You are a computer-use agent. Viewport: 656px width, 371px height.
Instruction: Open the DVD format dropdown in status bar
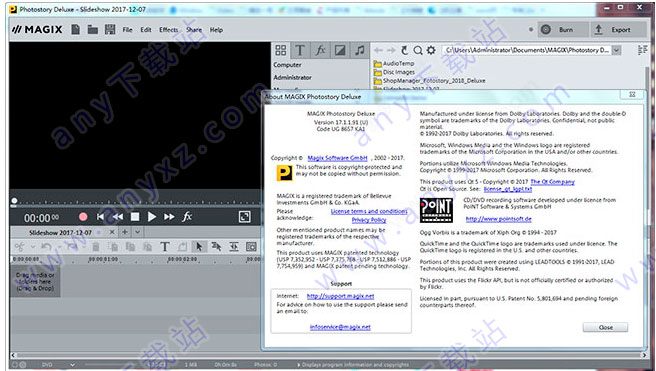[x=72, y=365]
